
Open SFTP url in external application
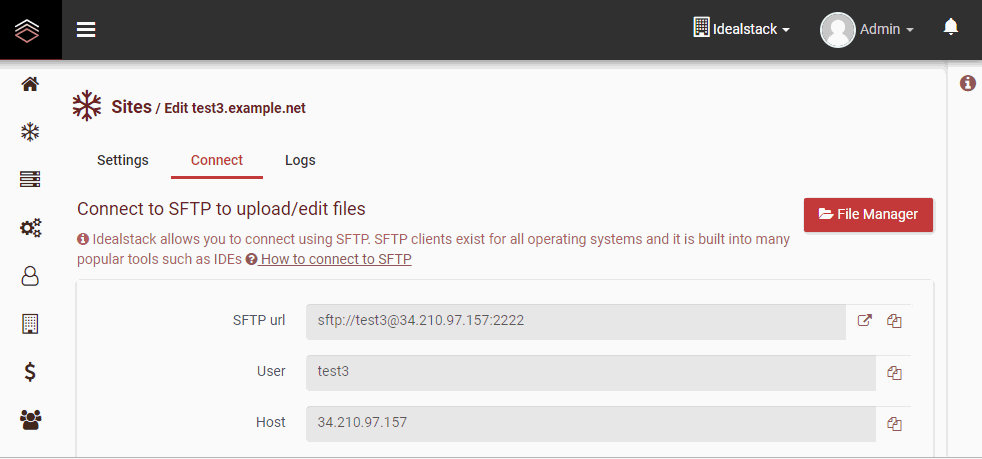click(864, 321)
